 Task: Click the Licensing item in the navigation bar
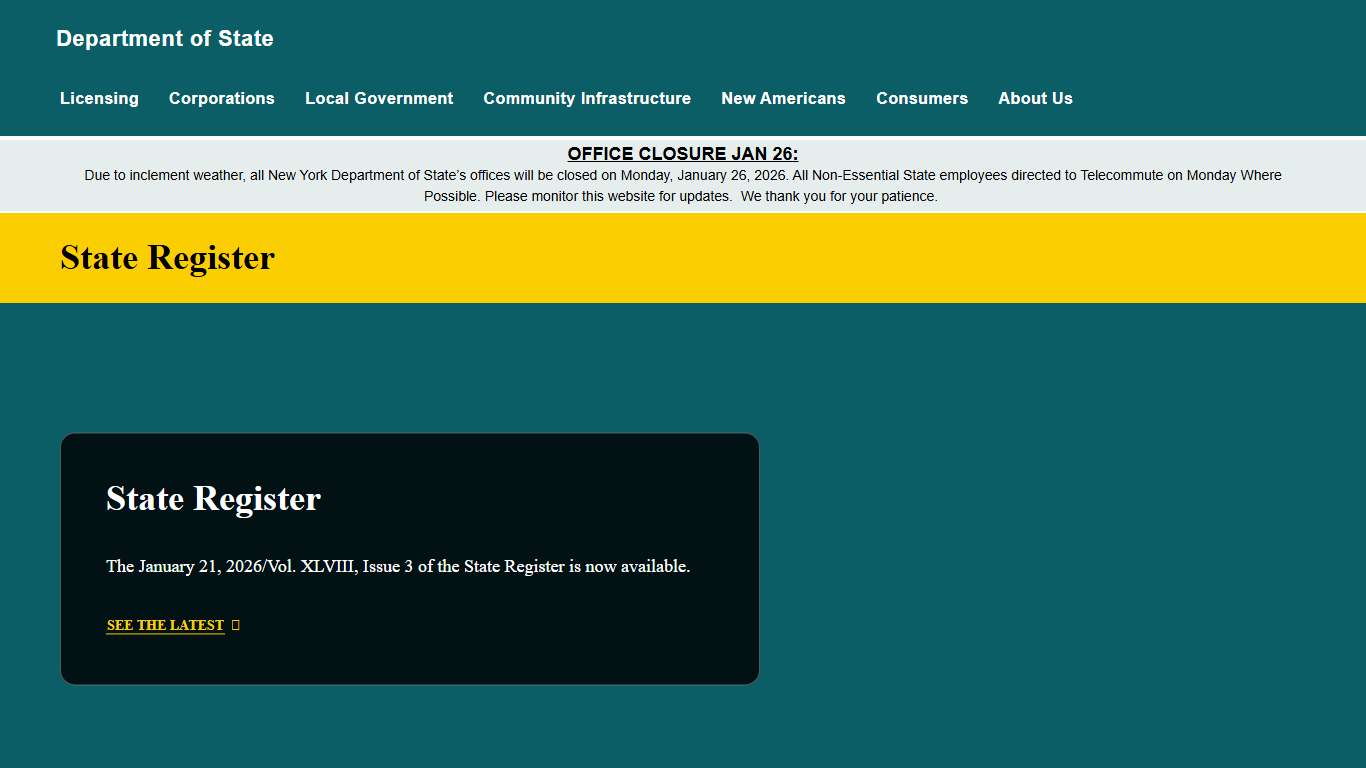(x=99, y=98)
